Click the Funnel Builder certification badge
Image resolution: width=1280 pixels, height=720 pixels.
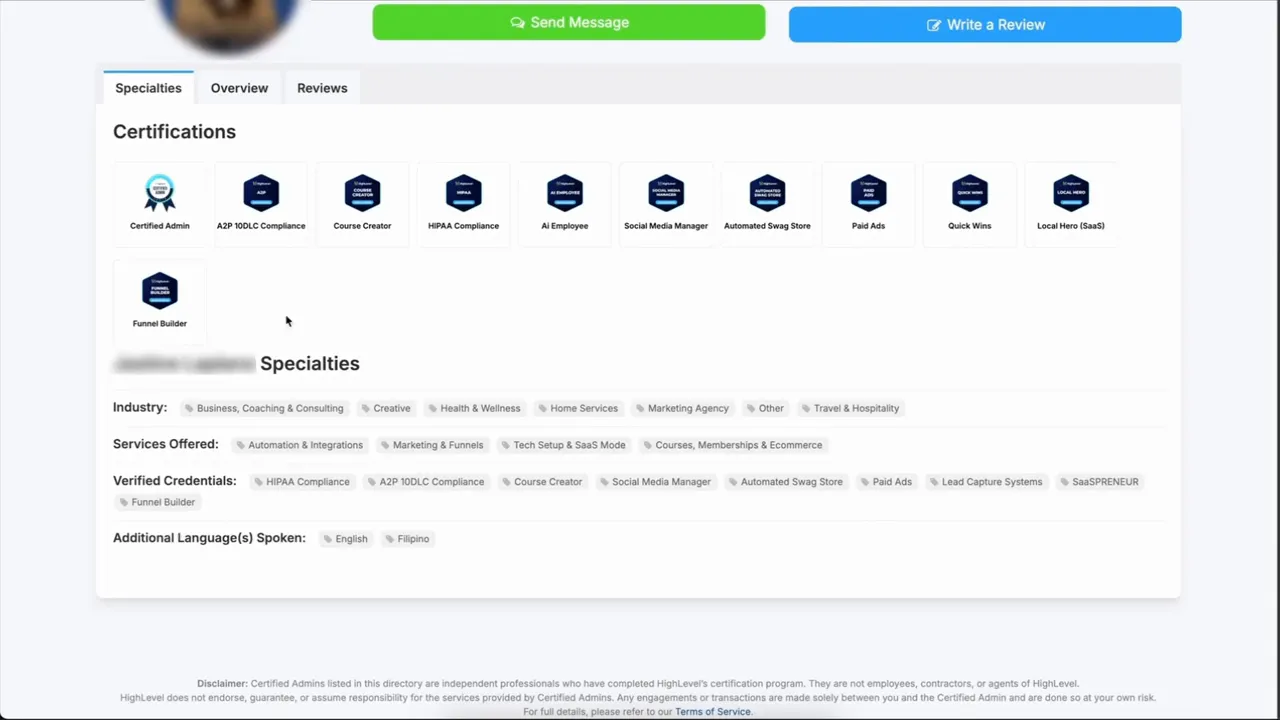click(160, 291)
